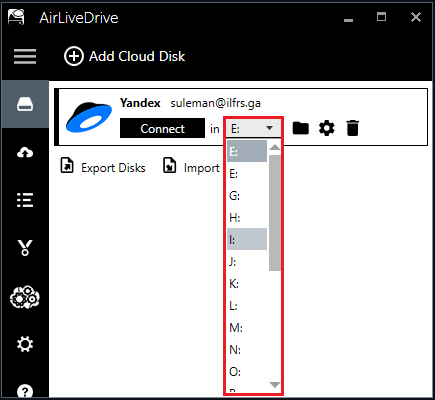Image resolution: width=435 pixels, height=400 pixels.
Task: Maximize the AirLiveDrive window
Action: [x=381, y=17]
